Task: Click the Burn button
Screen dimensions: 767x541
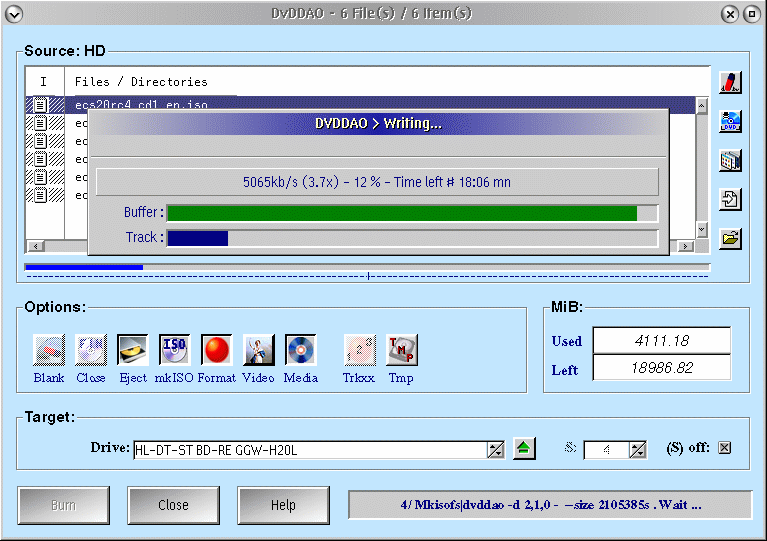Action: click(64, 505)
